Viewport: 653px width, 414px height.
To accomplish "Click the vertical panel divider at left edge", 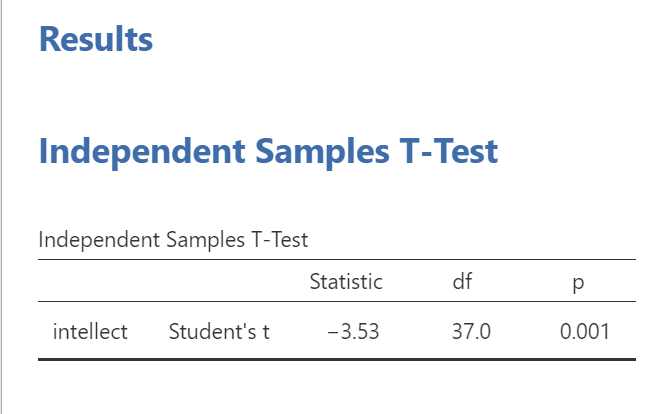I will [x=3, y=200].
